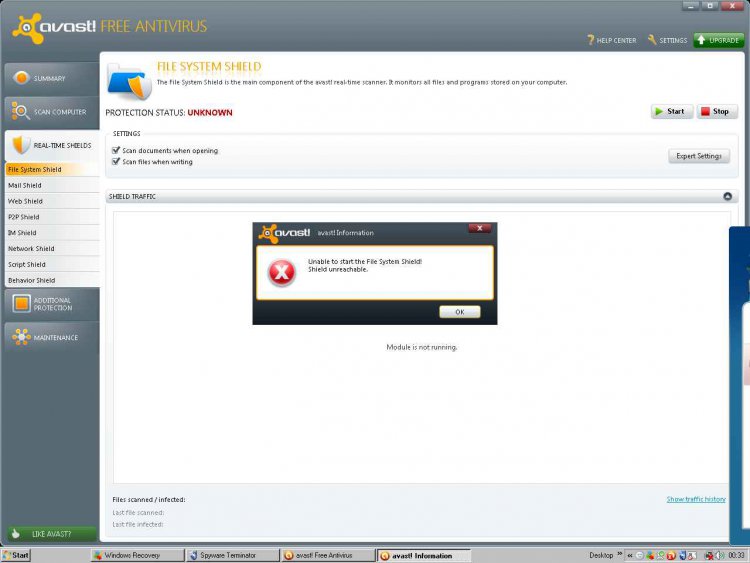750x563 pixels.
Task: Switch to avast! Free Antivirus taskbar item
Action: click(328, 555)
